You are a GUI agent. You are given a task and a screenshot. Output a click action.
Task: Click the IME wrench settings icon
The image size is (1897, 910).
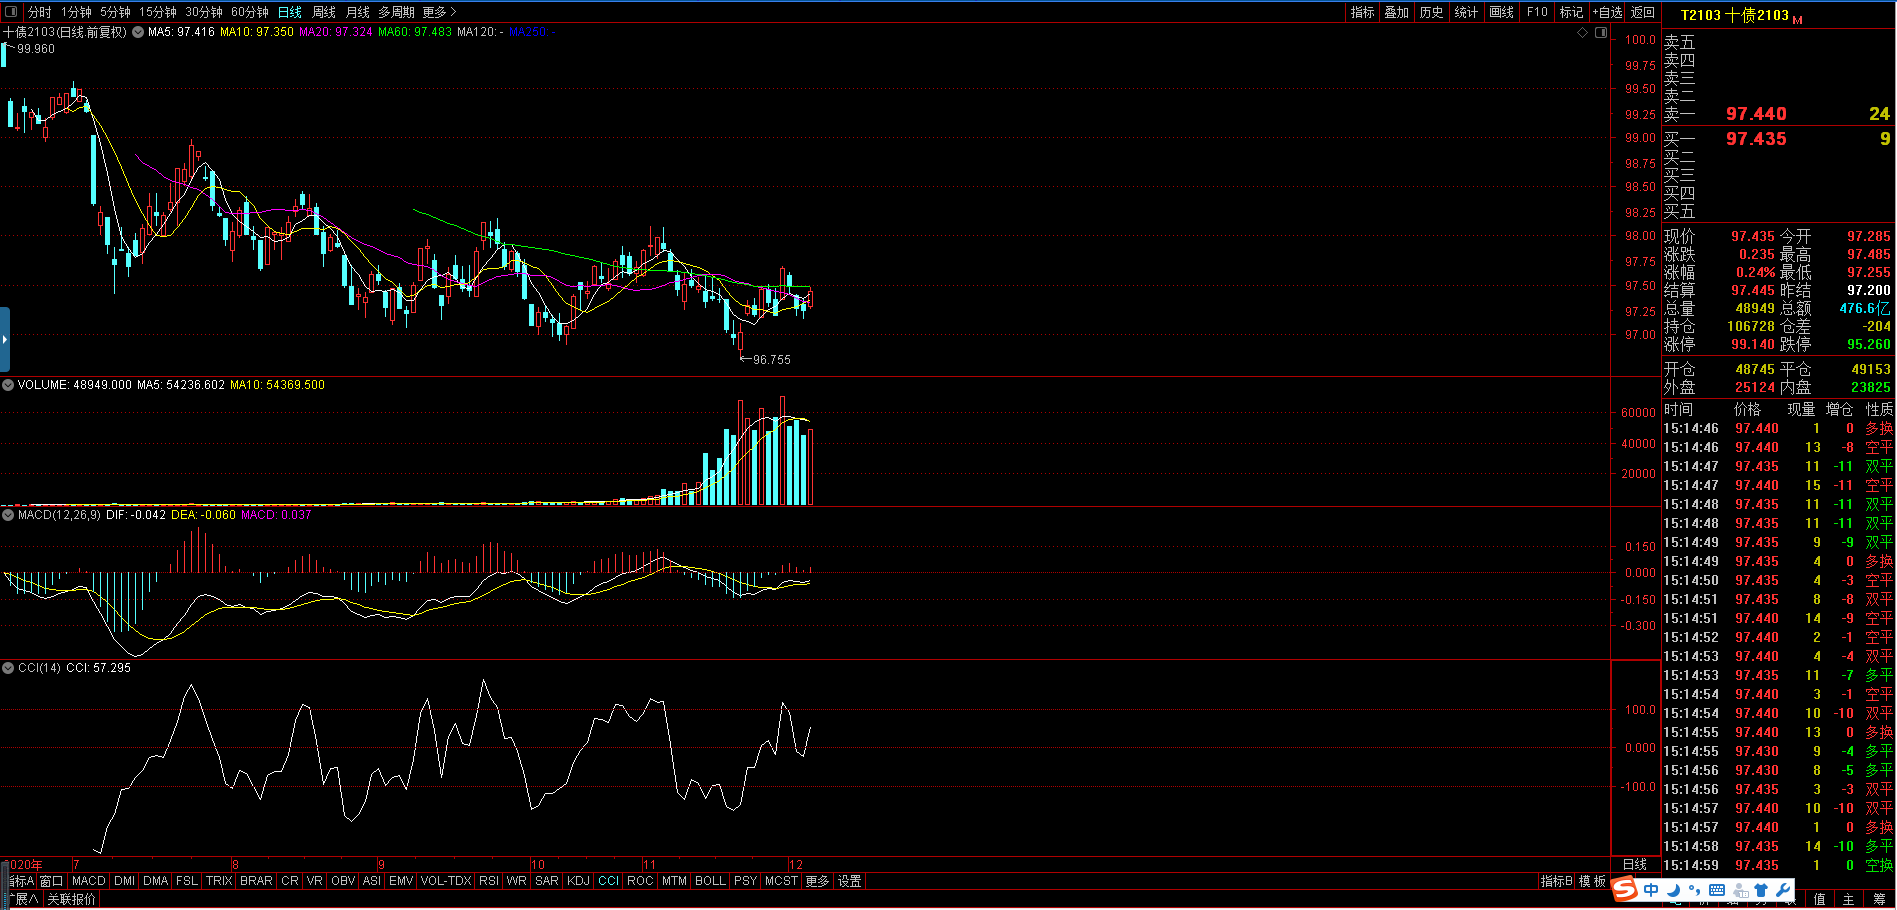(x=1782, y=889)
